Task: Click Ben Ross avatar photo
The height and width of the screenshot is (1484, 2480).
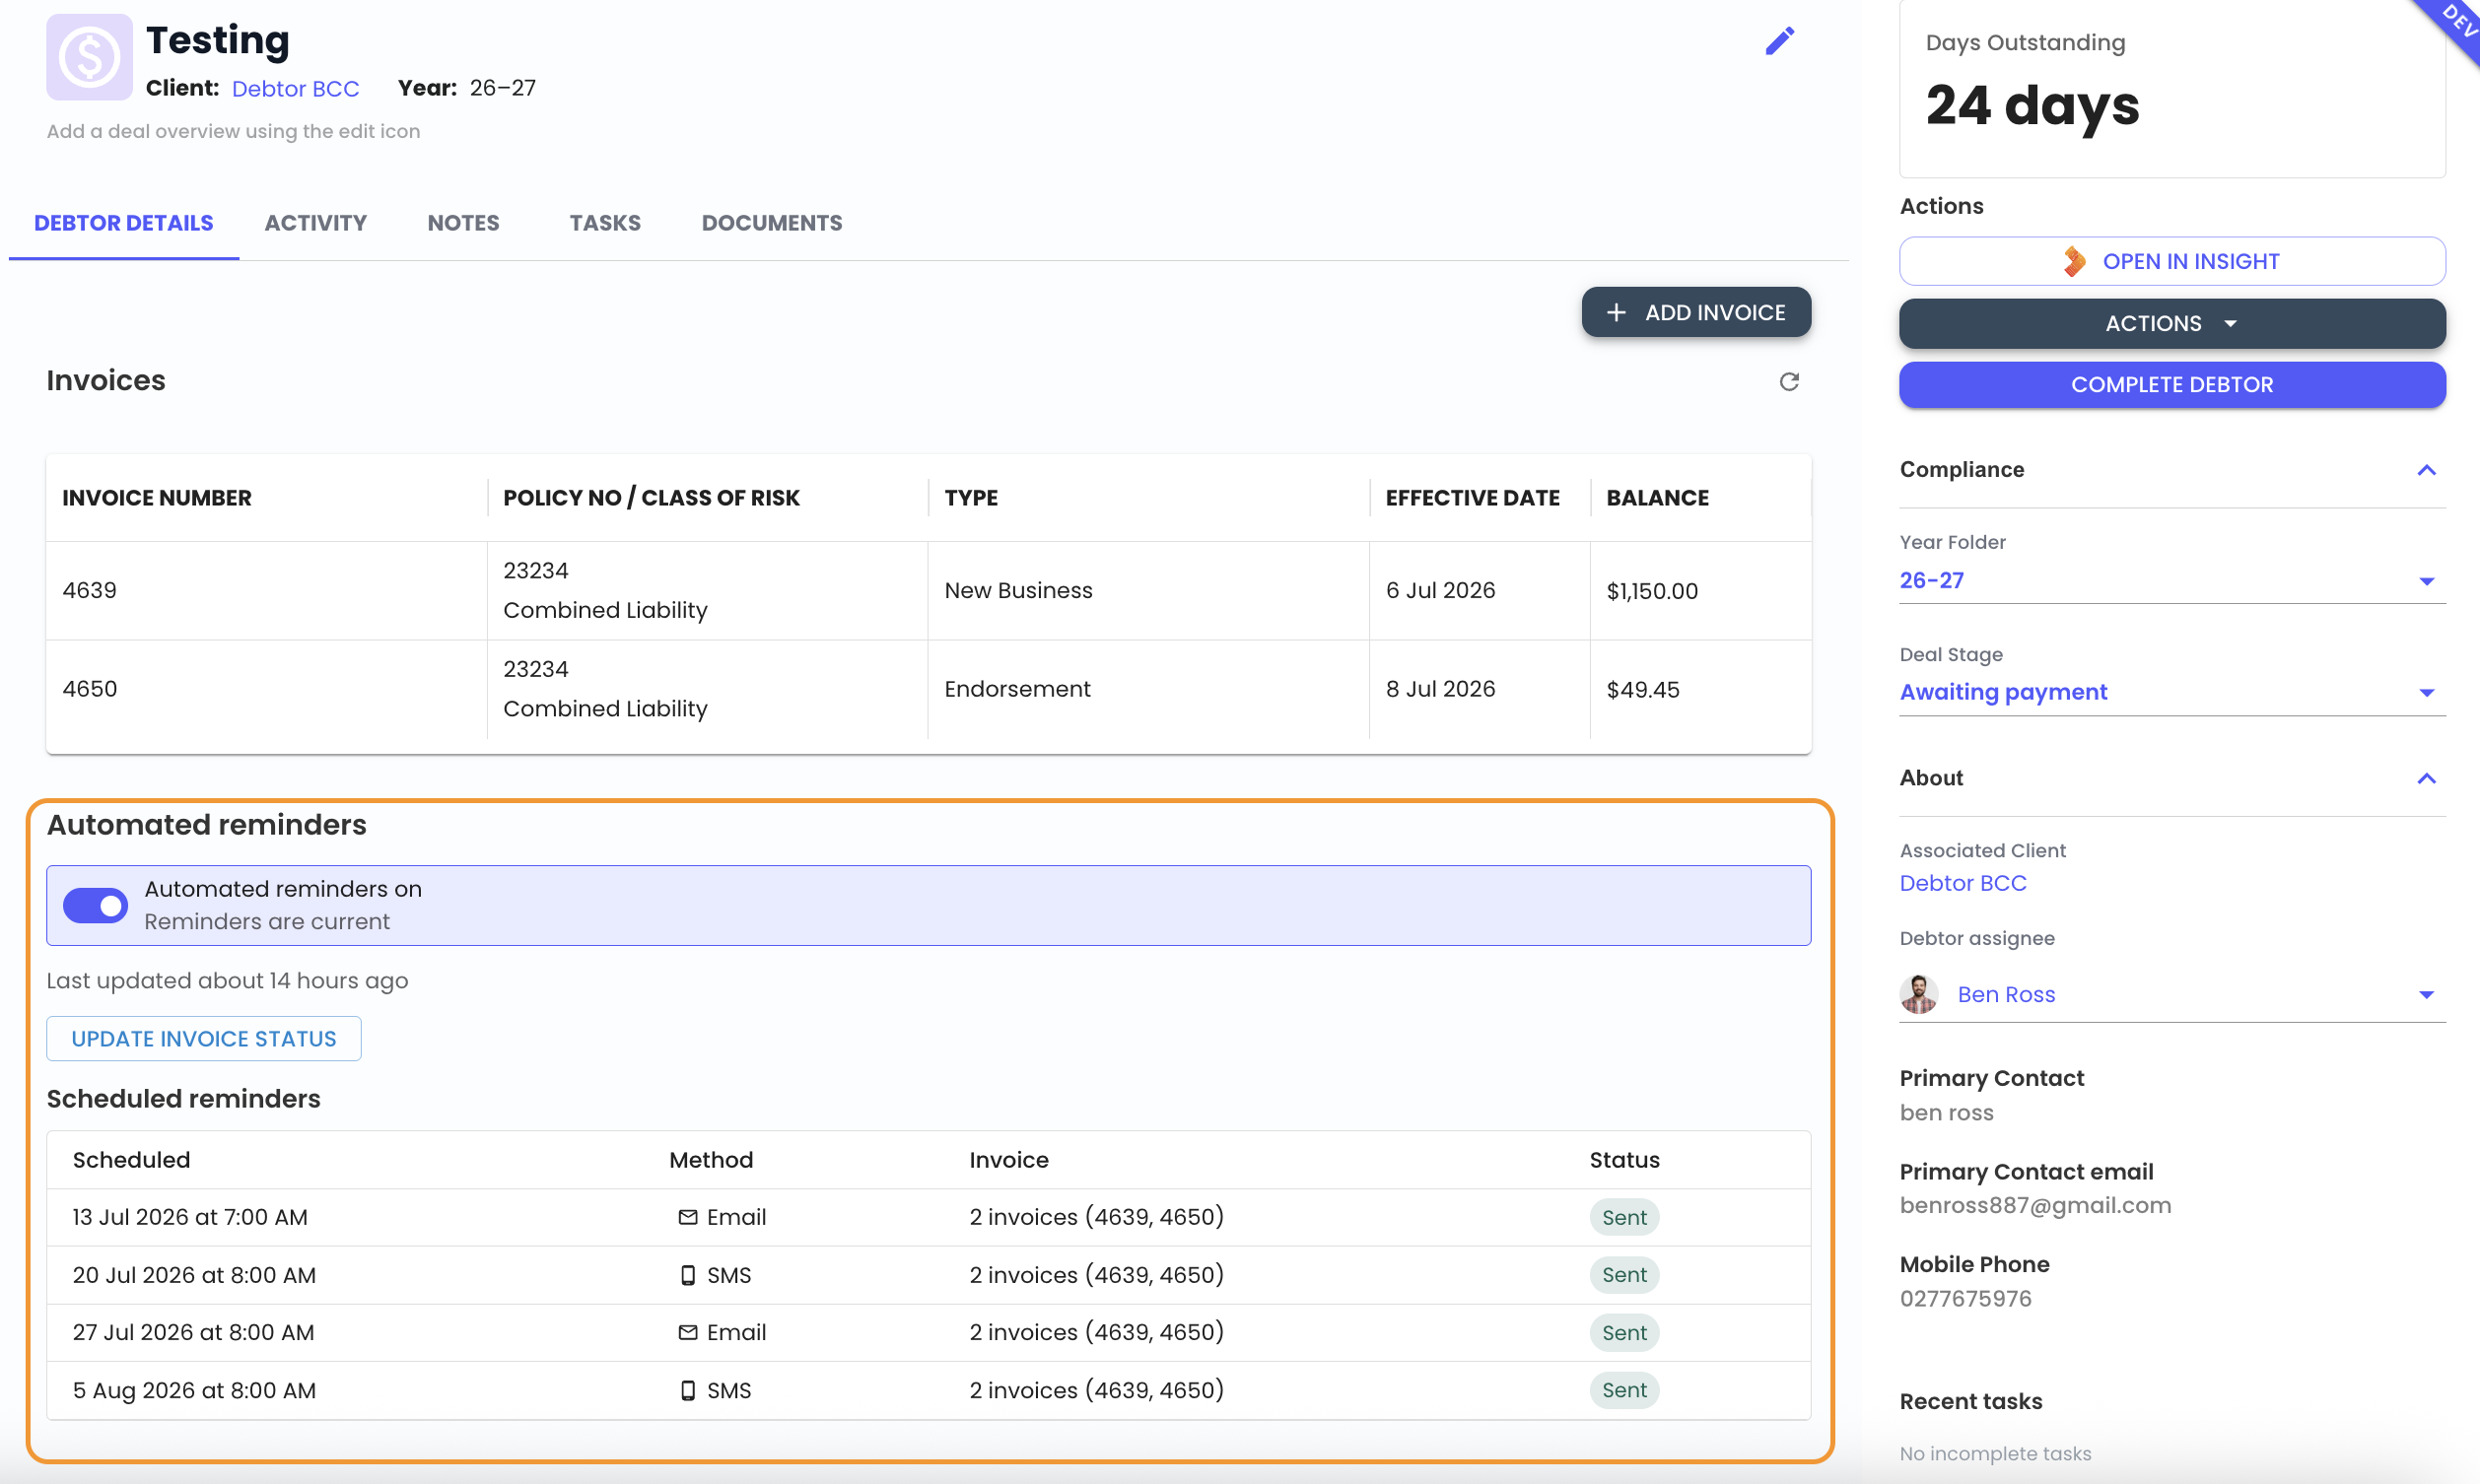Action: pos(1918,994)
